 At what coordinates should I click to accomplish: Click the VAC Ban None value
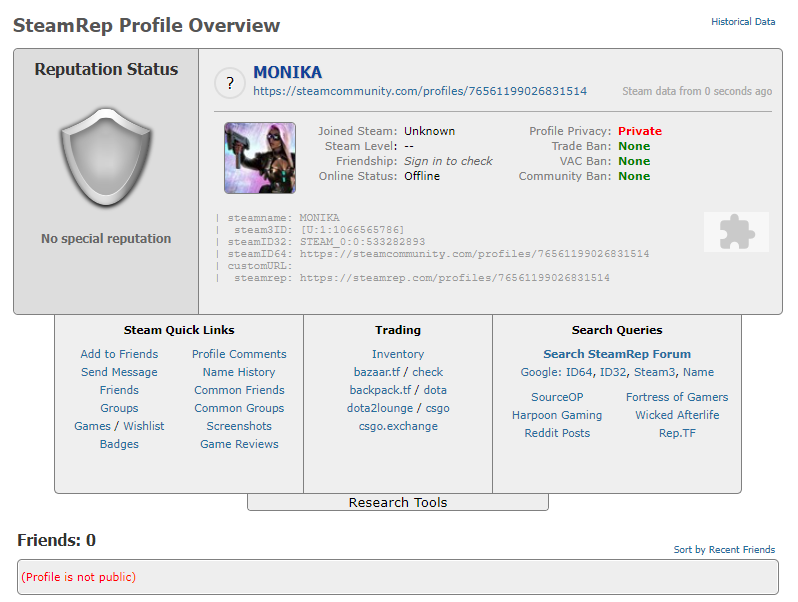coord(634,161)
